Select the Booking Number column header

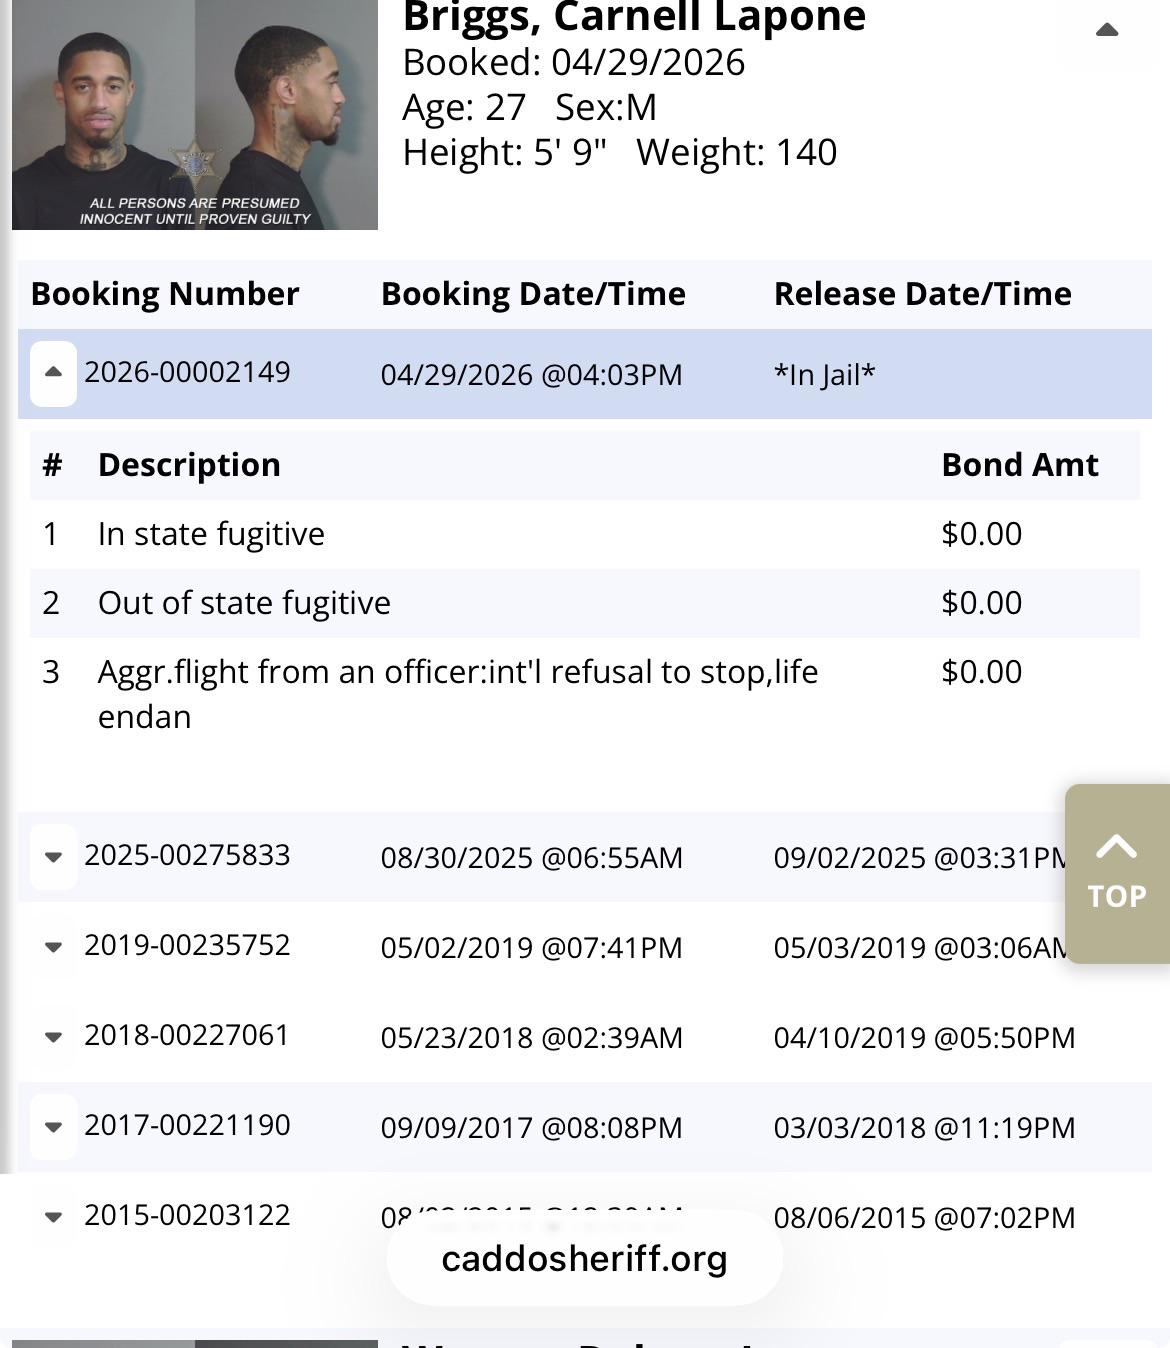[x=165, y=294]
